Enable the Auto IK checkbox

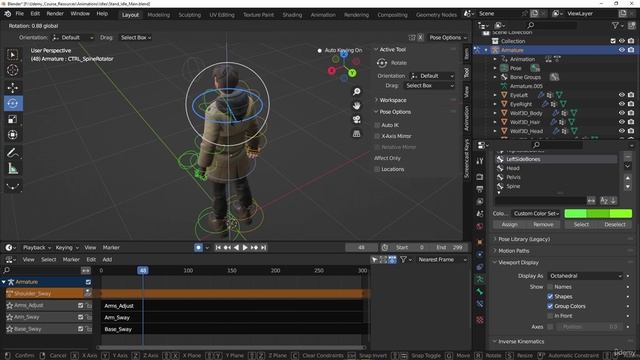[377, 125]
